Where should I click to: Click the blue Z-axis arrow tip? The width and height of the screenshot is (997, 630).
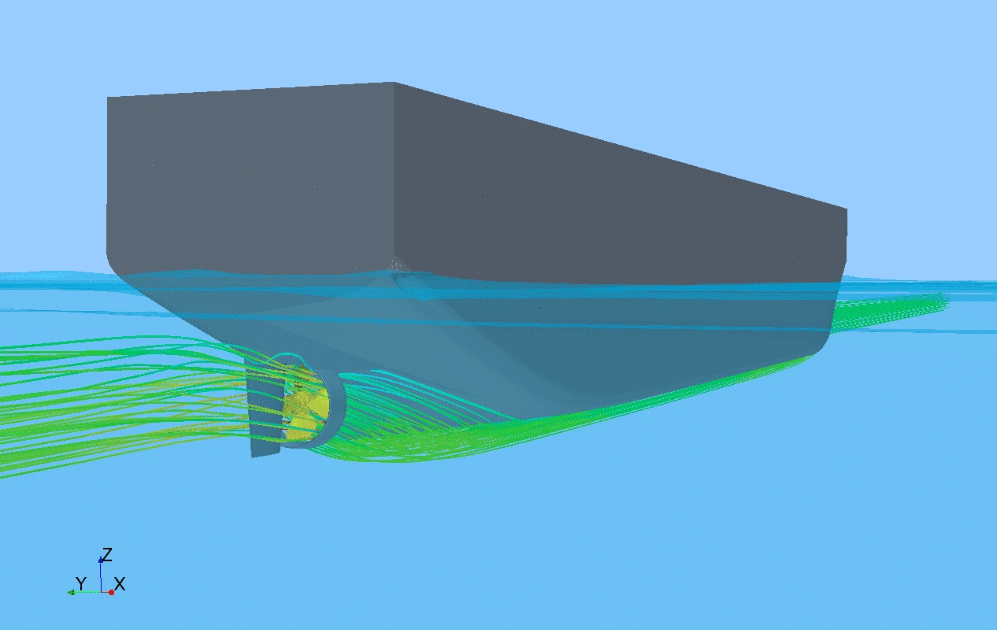pos(100,561)
